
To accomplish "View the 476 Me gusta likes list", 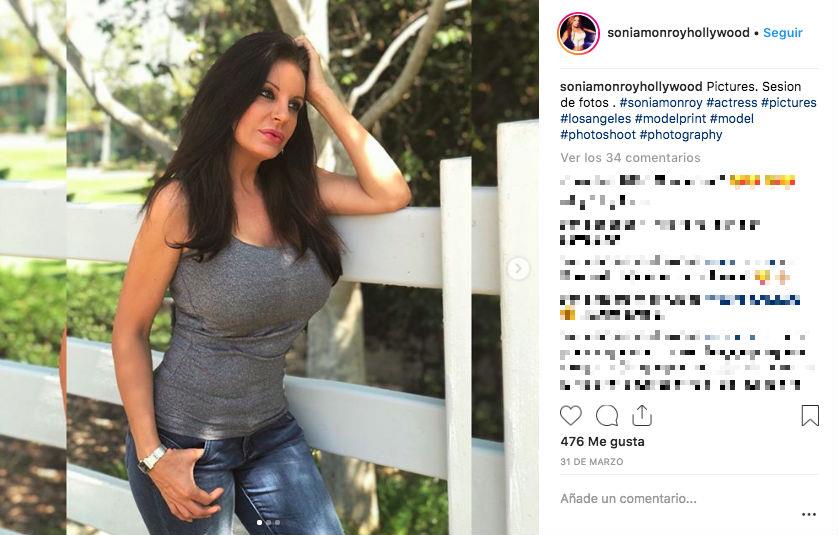I will coord(602,441).
